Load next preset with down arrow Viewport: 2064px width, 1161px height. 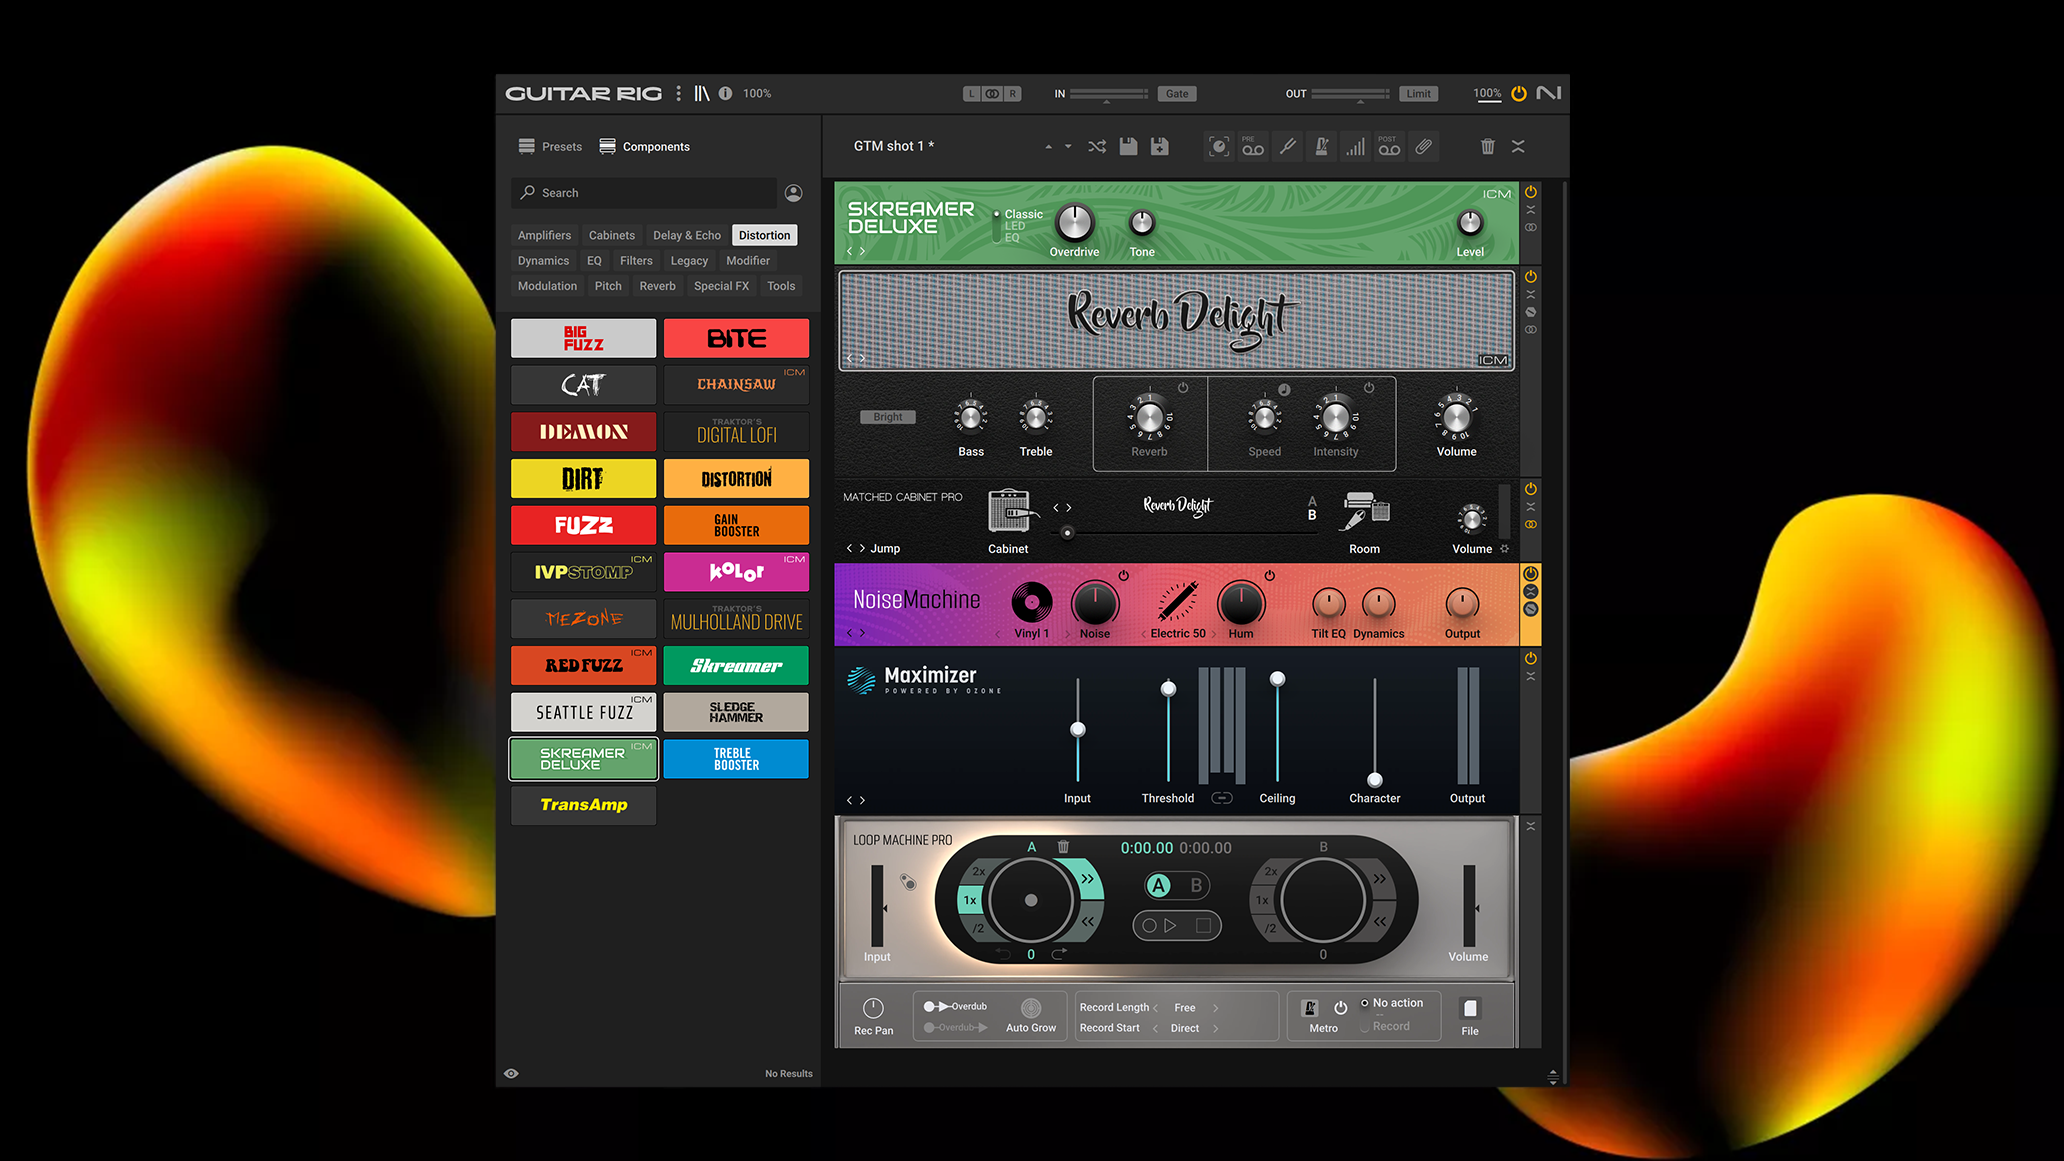tap(1068, 147)
